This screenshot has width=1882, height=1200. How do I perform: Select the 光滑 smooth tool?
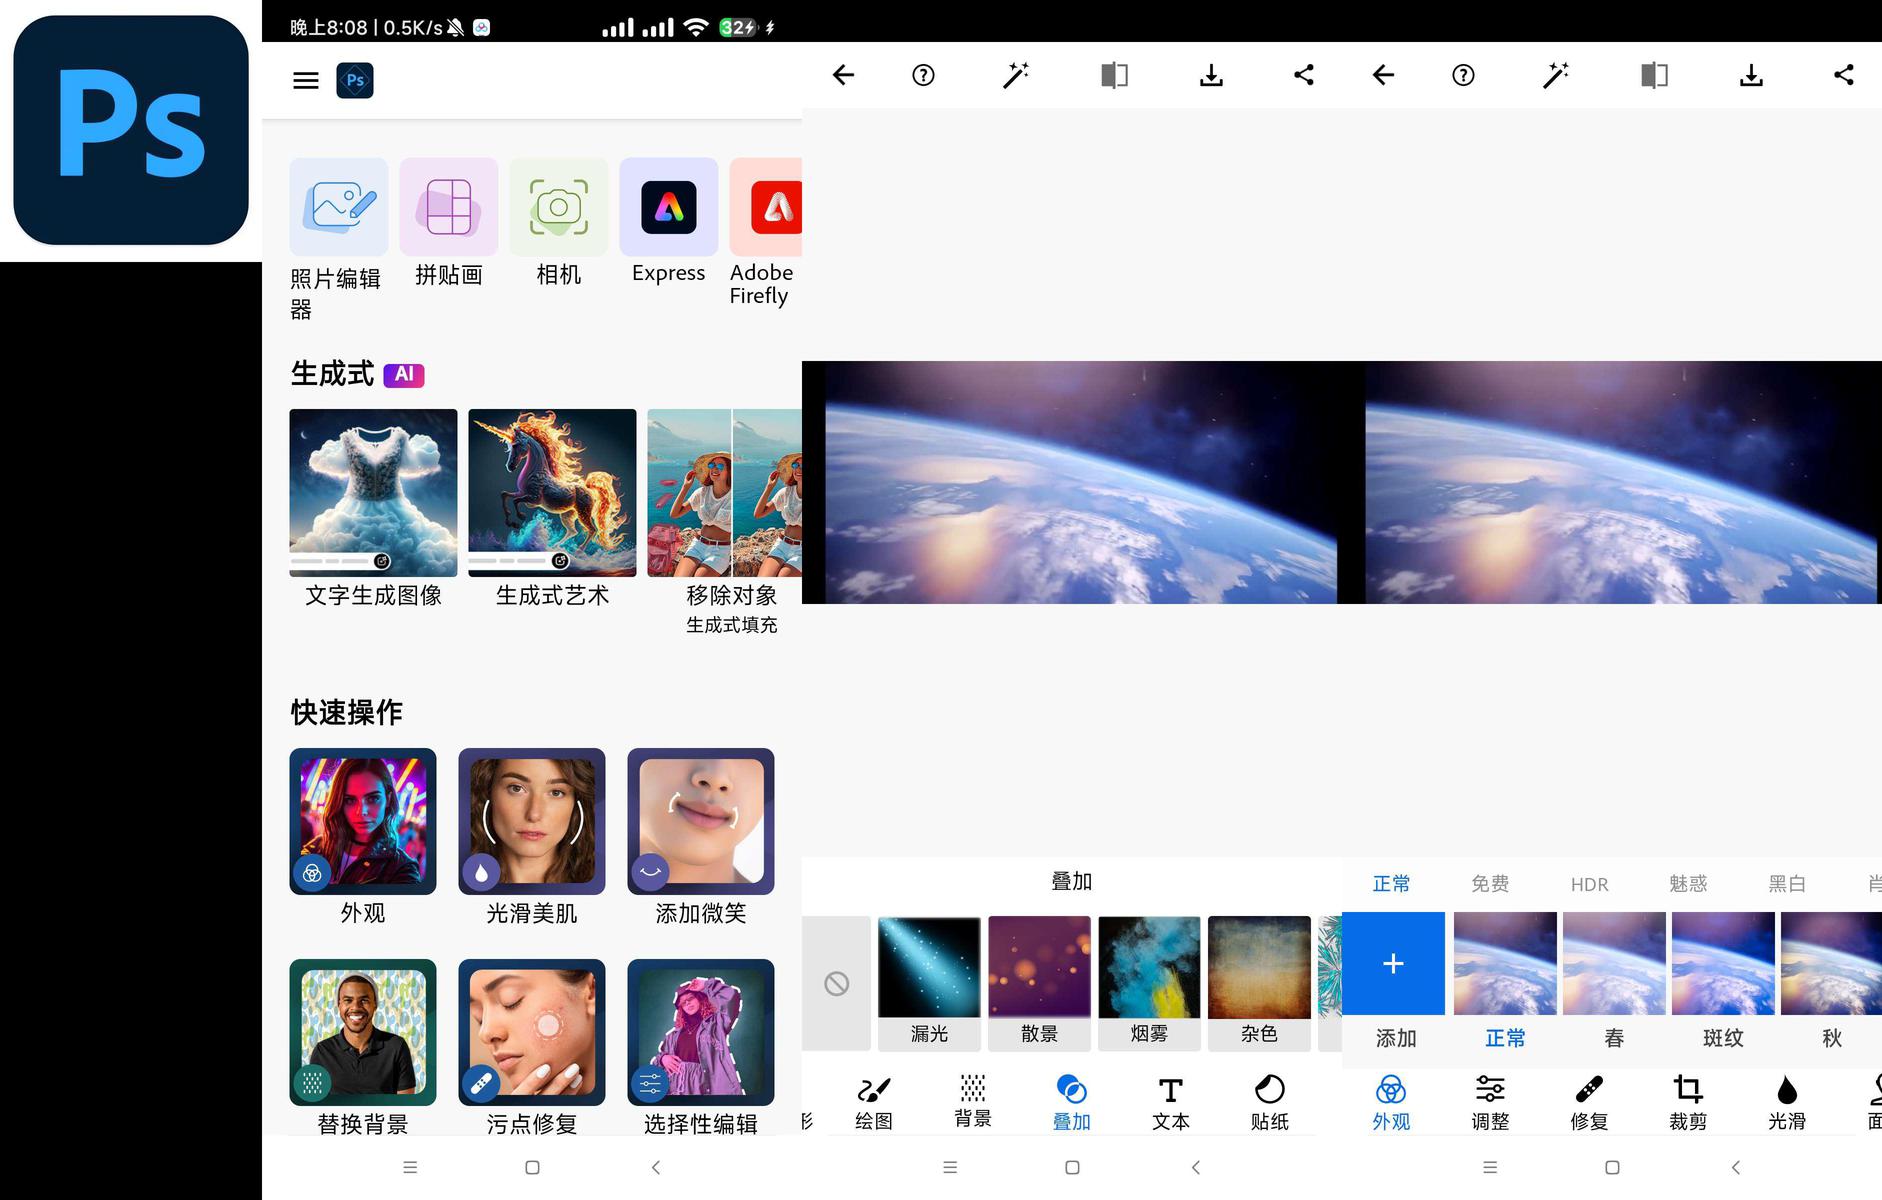click(x=1787, y=1102)
